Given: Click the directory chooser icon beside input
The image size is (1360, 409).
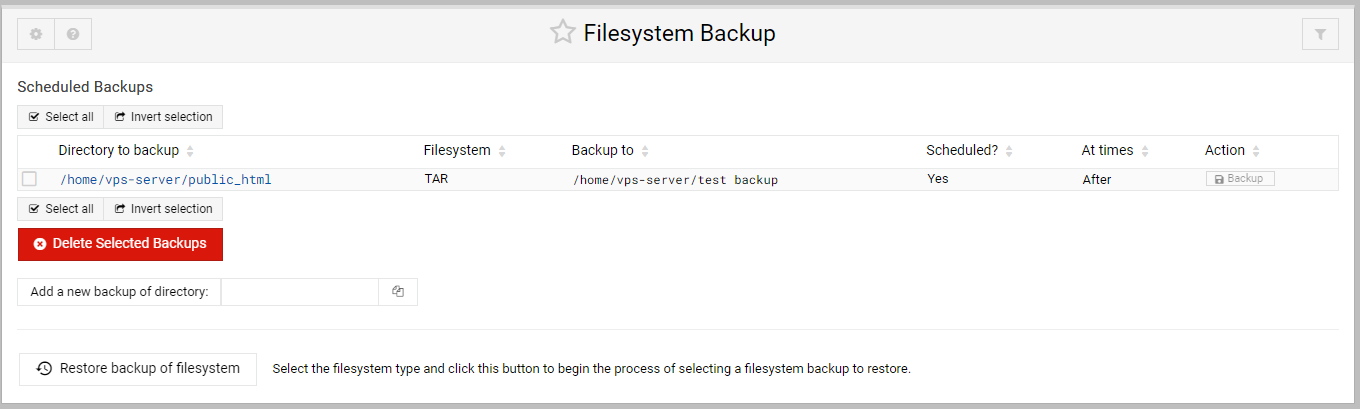Looking at the screenshot, I should coord(398,292).
